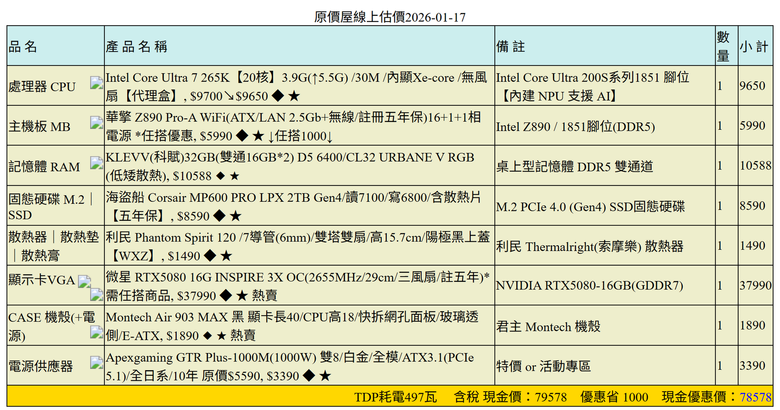Viewport: 780px width, 410px height.
Task: Click the CPU subtotal 9650
Action: 752,86
